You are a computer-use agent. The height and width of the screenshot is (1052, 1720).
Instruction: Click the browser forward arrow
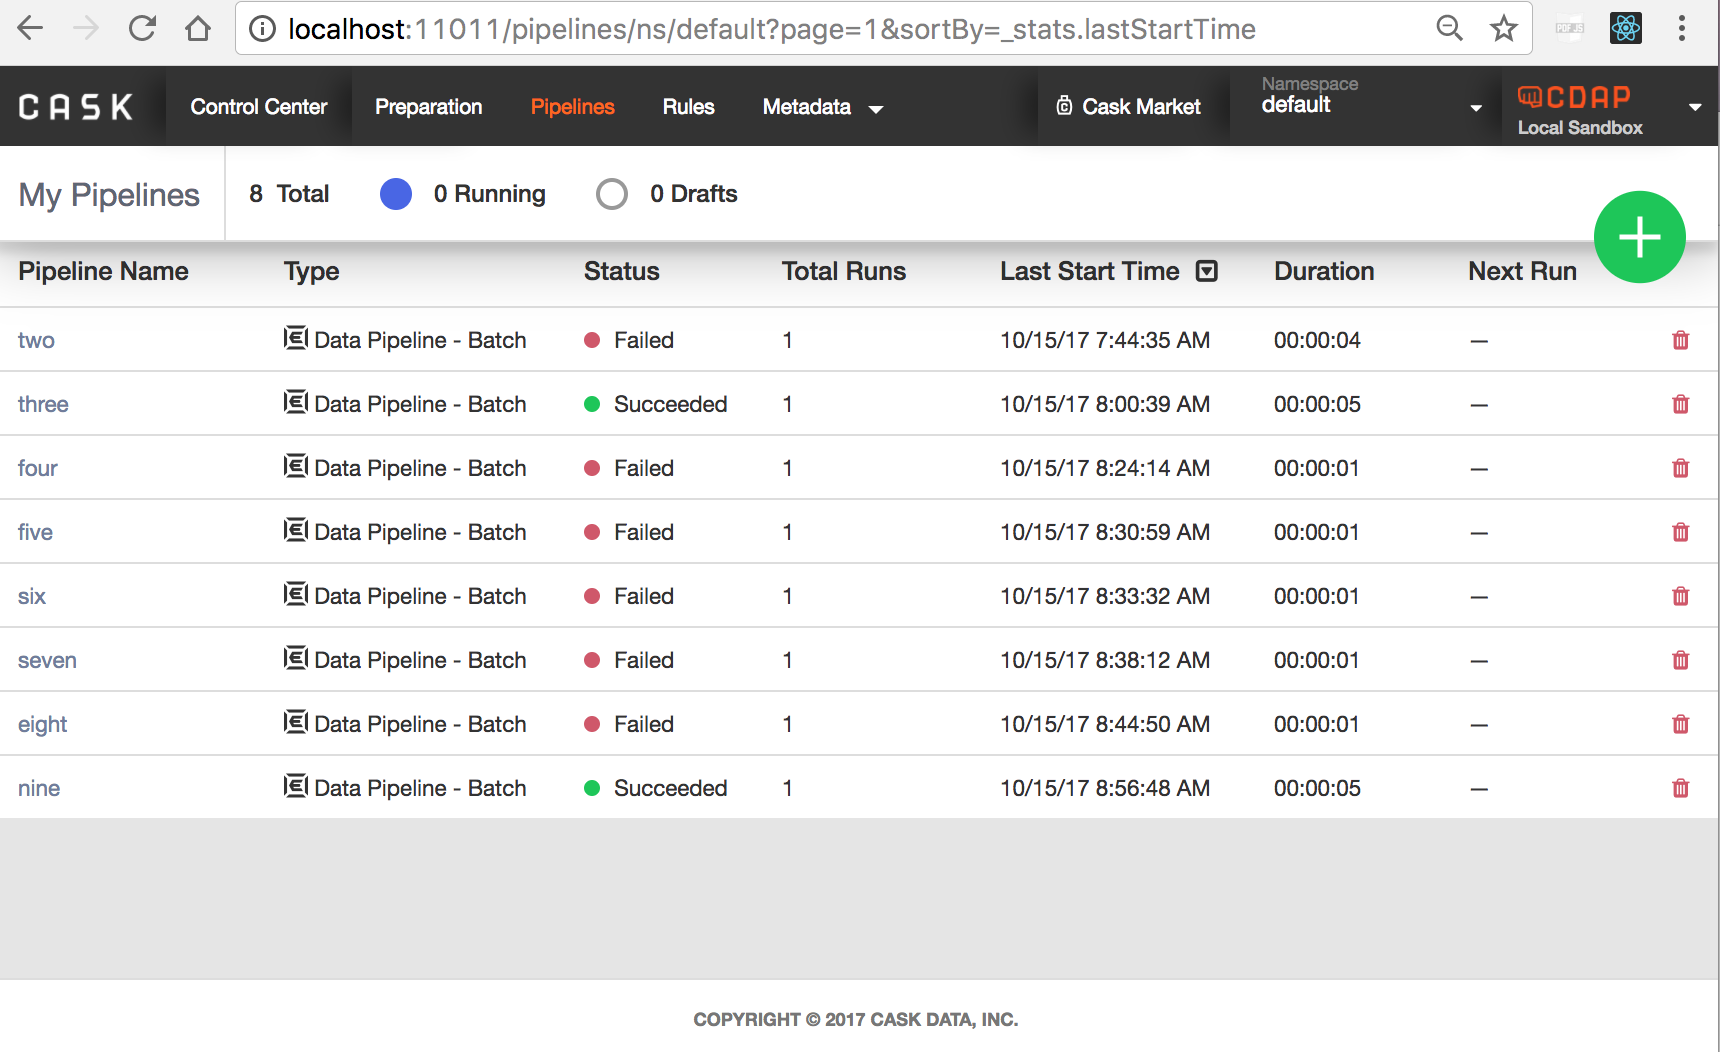pos(86,28)
